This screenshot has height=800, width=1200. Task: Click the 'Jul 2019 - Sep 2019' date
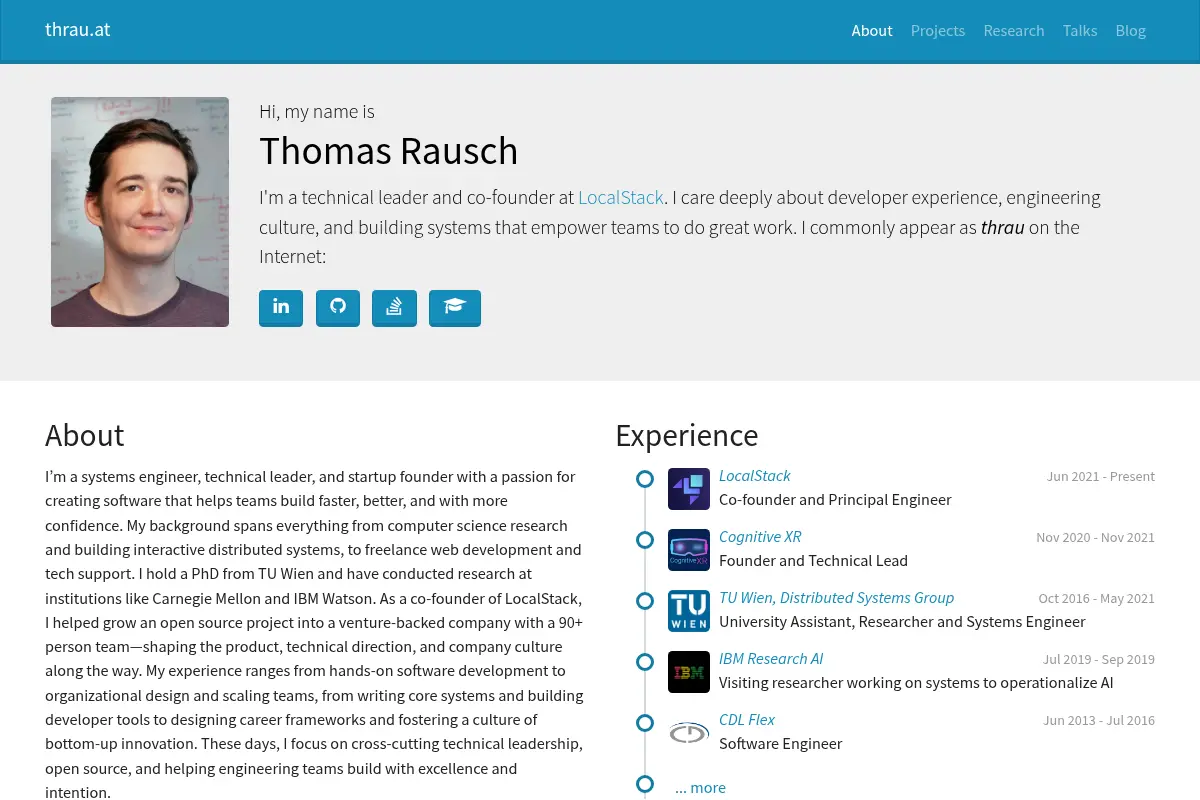(x=1099, y=660)
